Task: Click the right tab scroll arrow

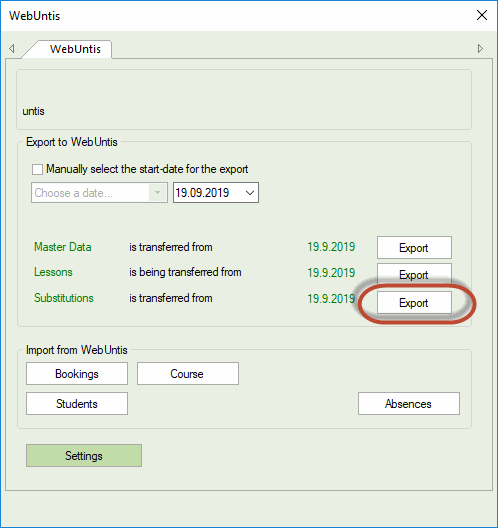Action: pyautogui.click(x=480, y=48)
